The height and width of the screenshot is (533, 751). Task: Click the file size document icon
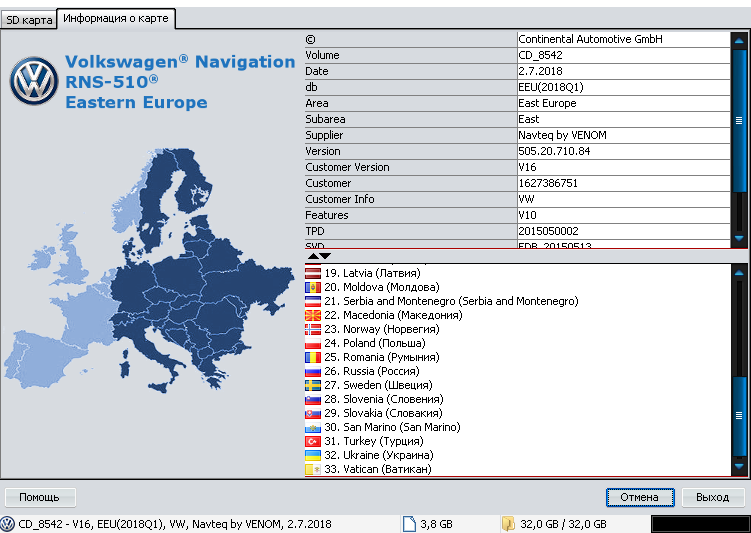pyautogui.click(x=409, y=524)
